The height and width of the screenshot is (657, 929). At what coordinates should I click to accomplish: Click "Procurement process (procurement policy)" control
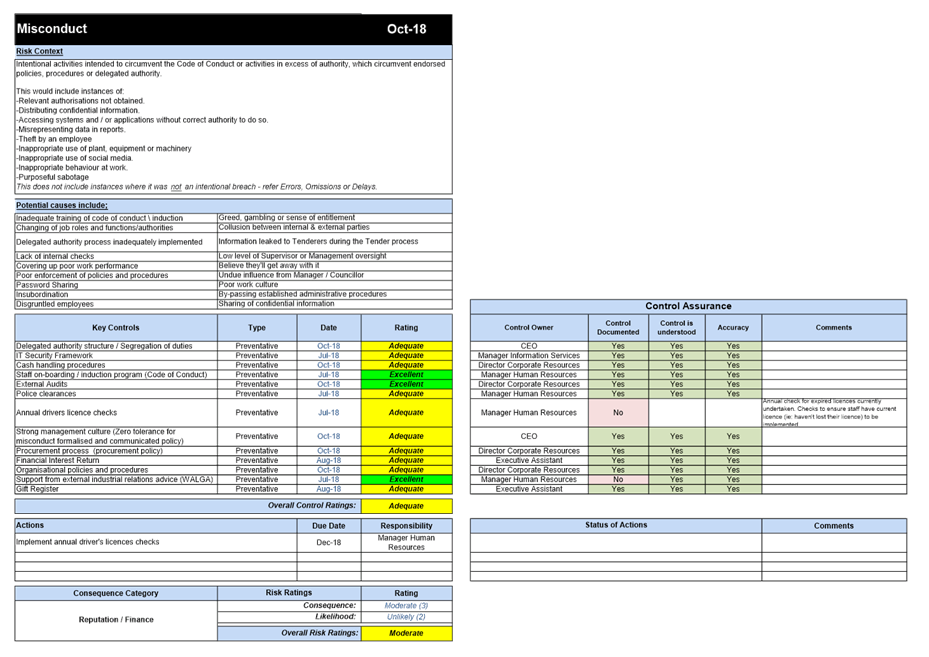point(116,451)
